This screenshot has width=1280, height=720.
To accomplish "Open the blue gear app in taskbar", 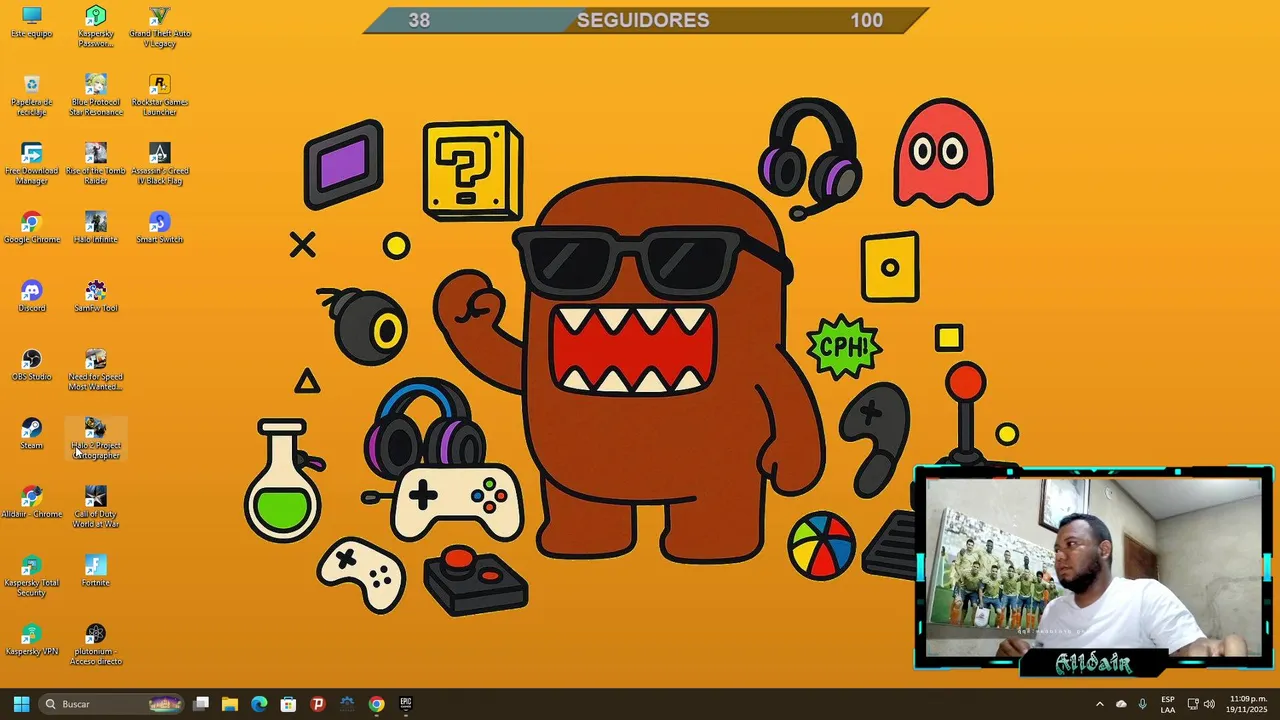I will pos(347,704).
